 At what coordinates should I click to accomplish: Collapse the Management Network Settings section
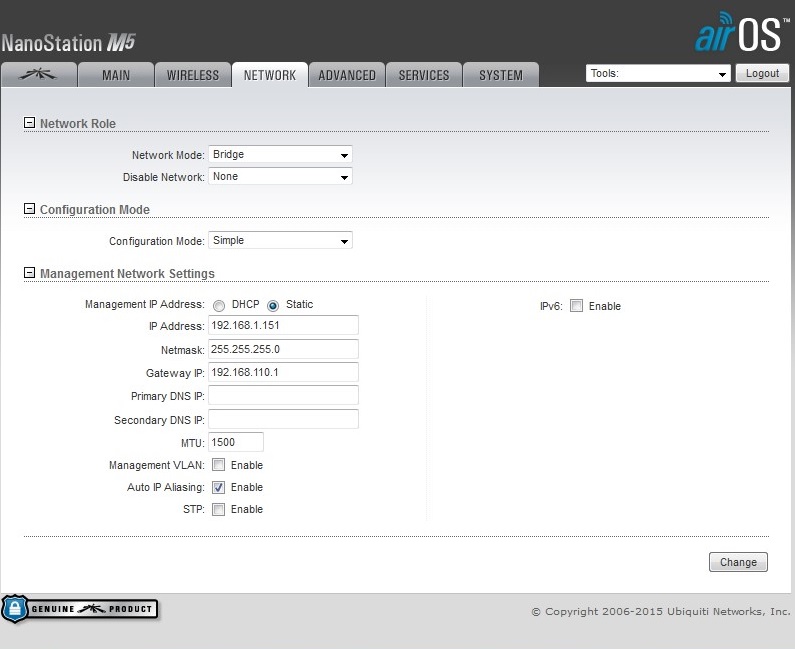coord(29,273)
